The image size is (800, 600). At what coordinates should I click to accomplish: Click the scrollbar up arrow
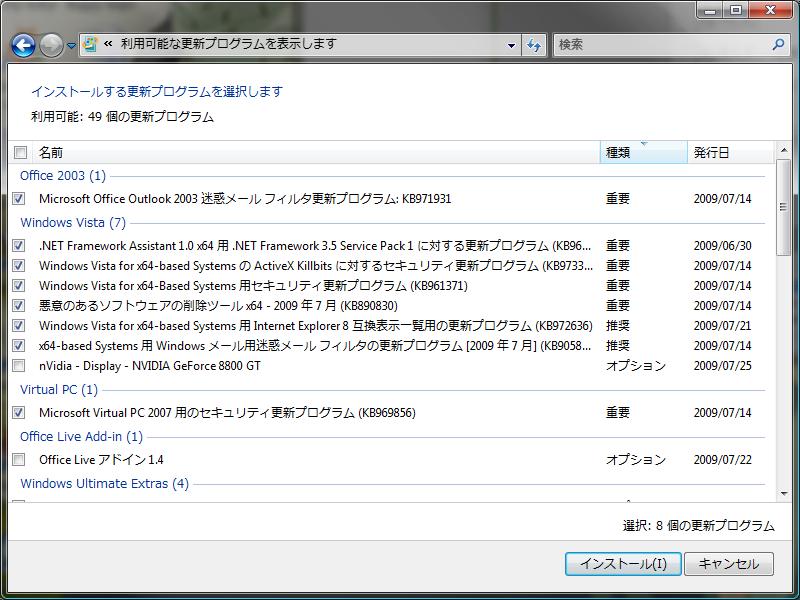(783, 150)
